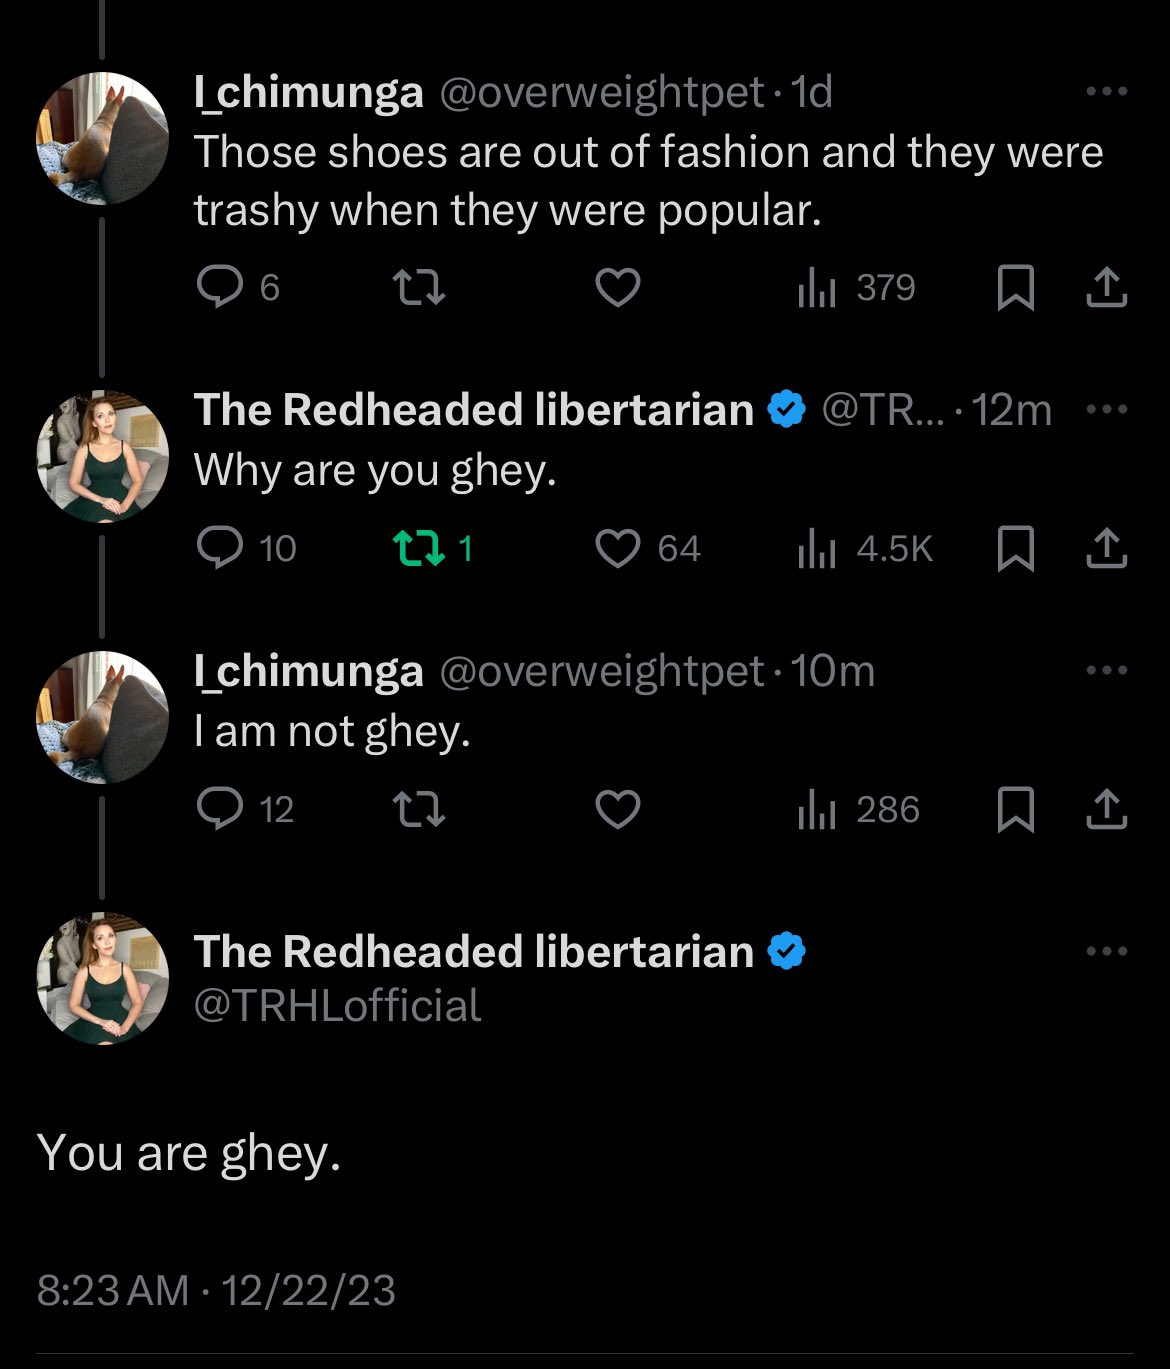Open more options for the "Those shoes" tweet
Viewport: 1170px width, 1369px height.
1107,92
